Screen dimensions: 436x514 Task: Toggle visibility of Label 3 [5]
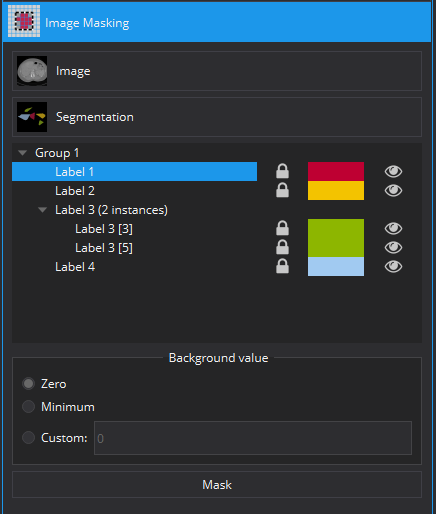pos(393,247)
